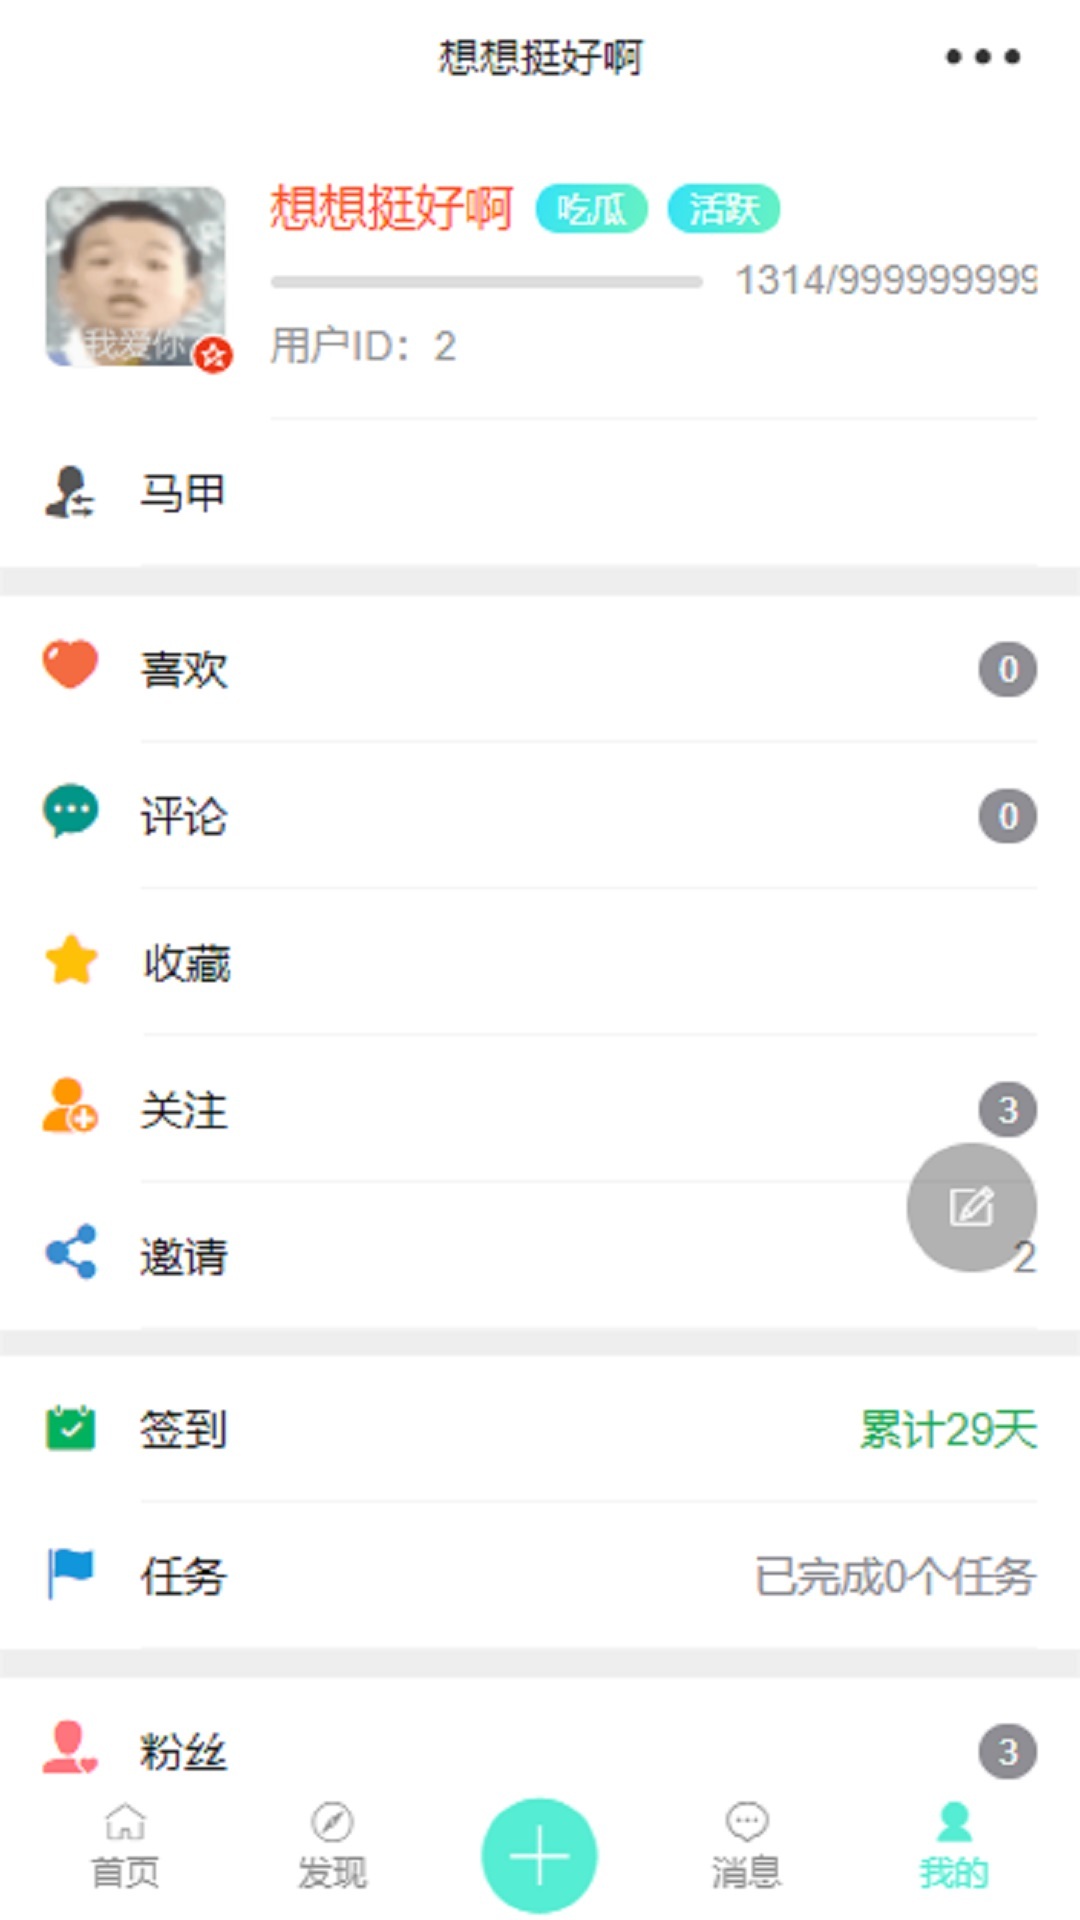Viewport: 1080px width, 1920px height.
Task: Tap the red heart 喜欢 icon
Action: tap(70, 665)
